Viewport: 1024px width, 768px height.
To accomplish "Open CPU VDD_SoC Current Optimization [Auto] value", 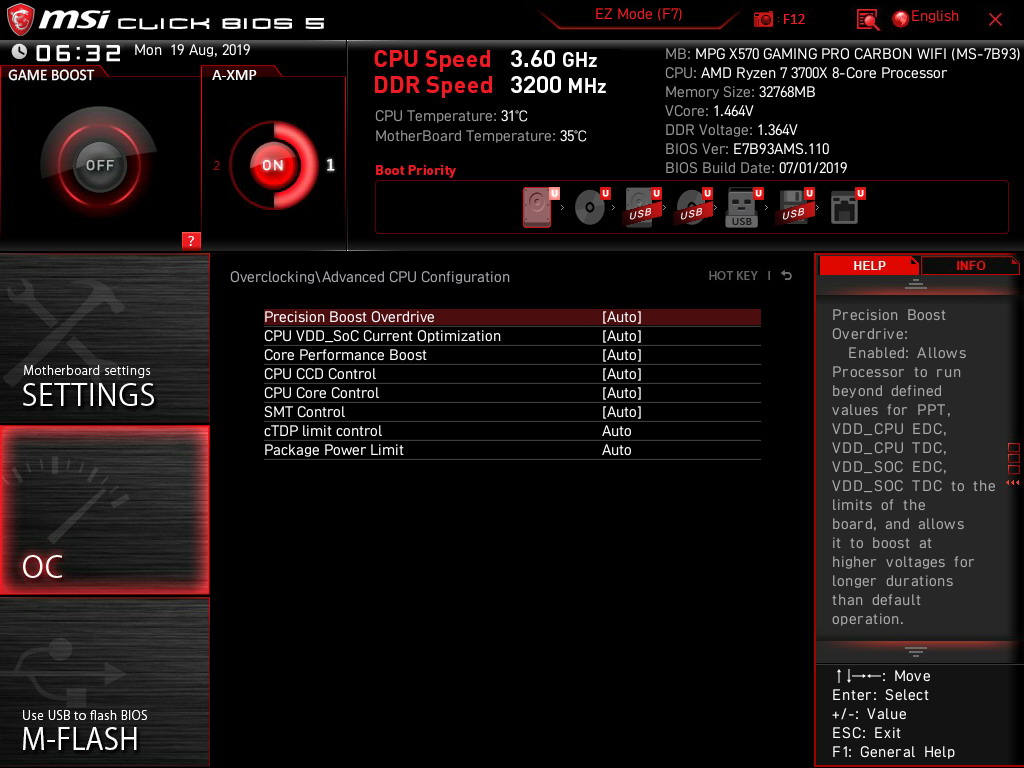I will coord(622,336).
